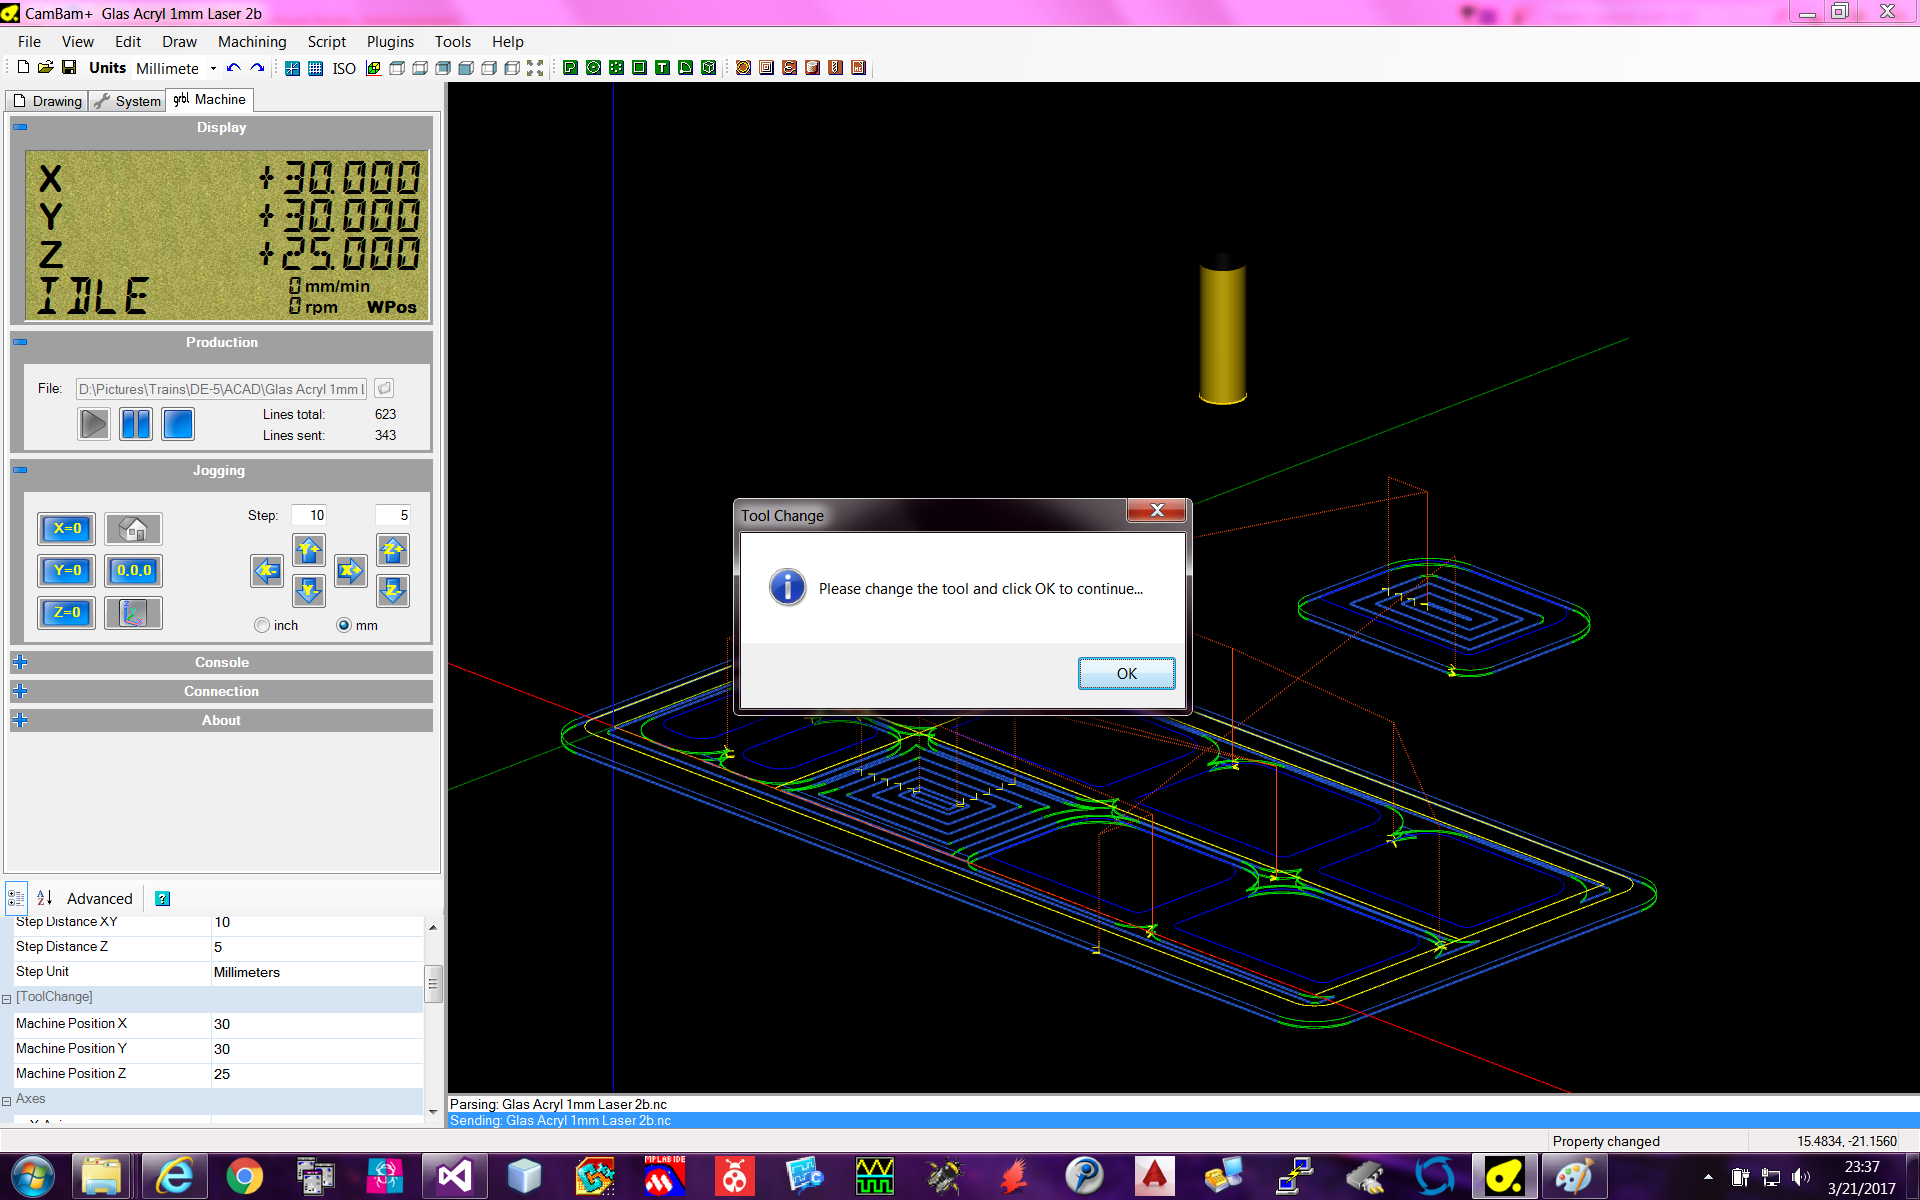Expand the Connection section
The image size is (1920, 1200).
coord(20,691)
